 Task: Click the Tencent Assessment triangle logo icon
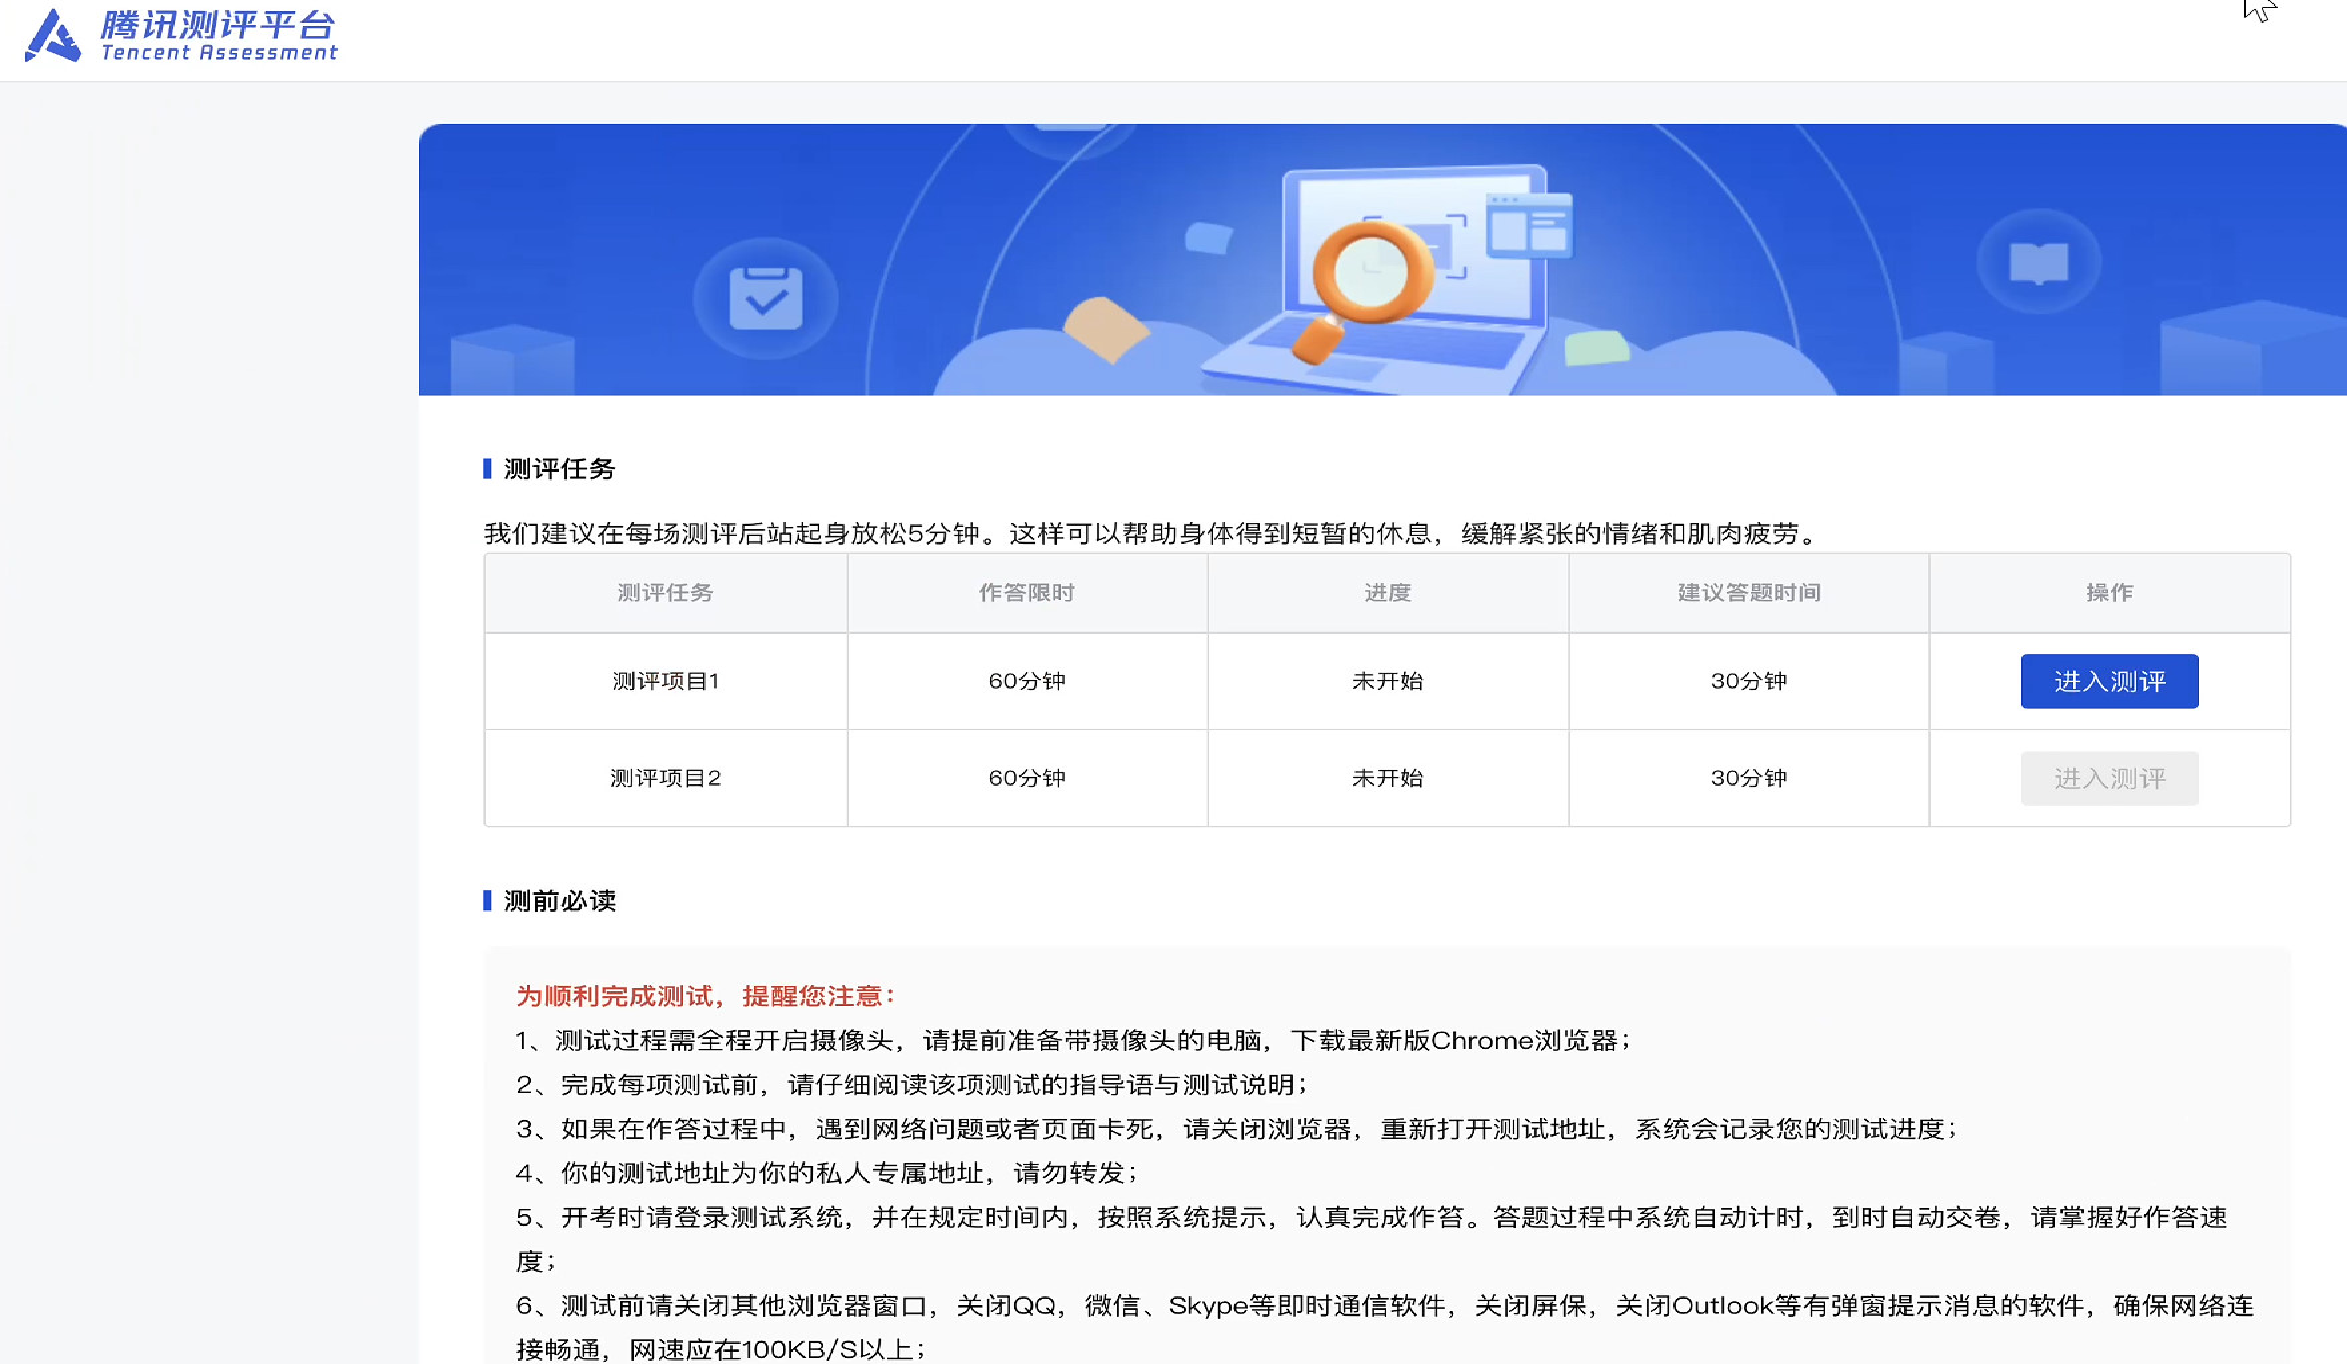(52, 36)
